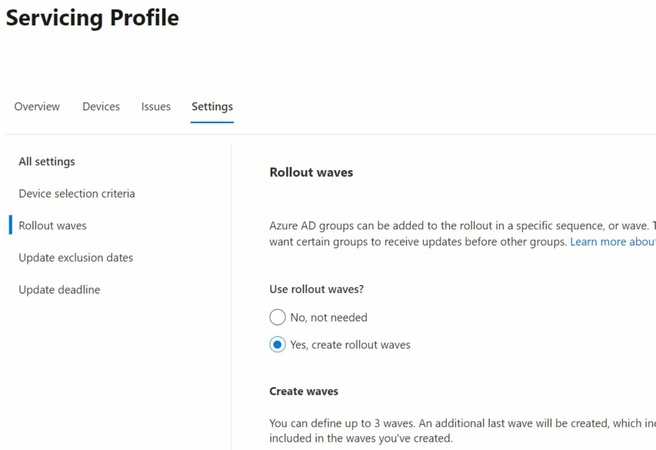Choose the filled "Yes, create rollout waves" radio circle
This screenshot has height=450, width=656.
[278, 345]
